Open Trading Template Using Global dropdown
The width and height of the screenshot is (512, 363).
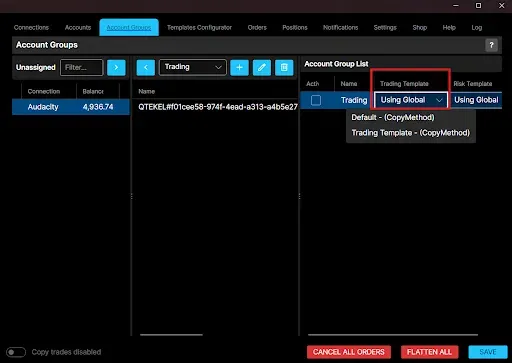411,100
